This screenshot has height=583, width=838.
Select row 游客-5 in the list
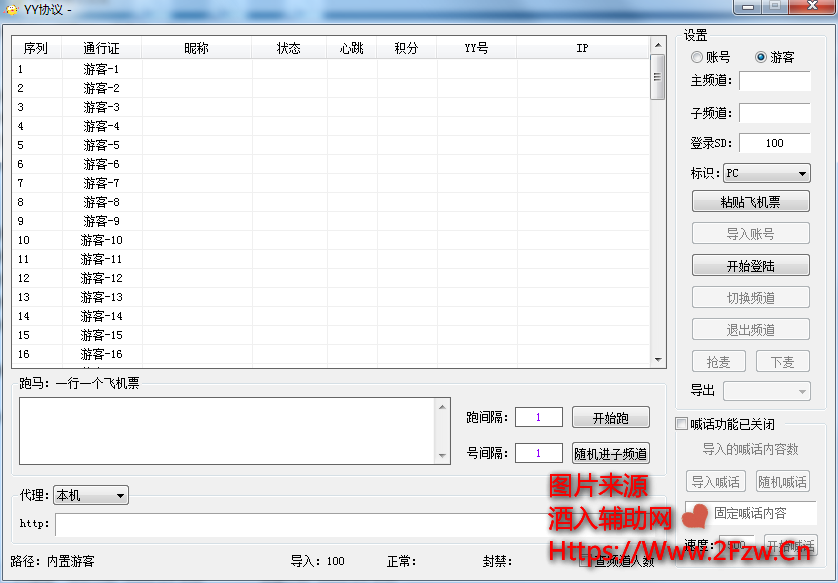click(x=331, y=145)
